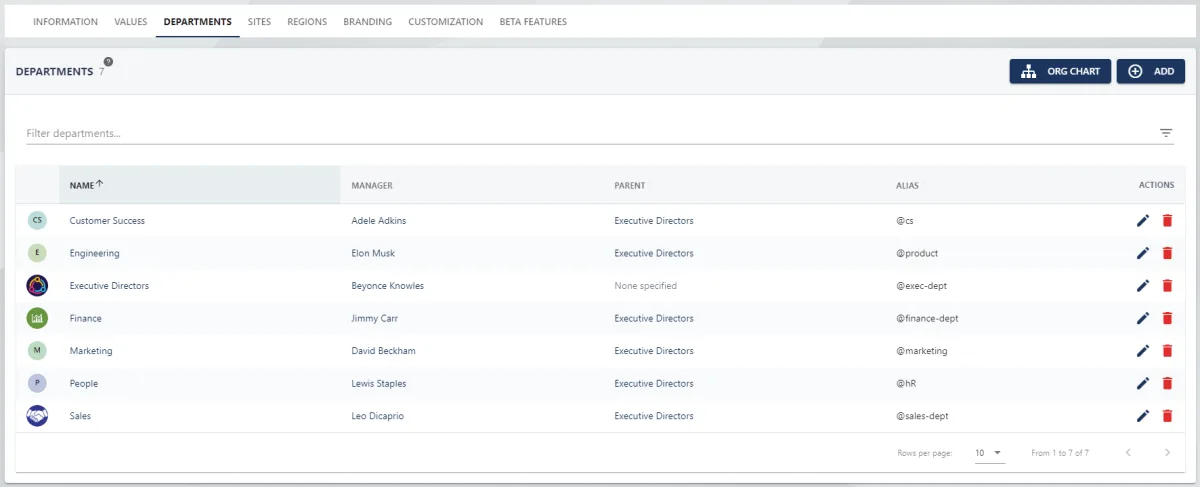Edit the Executive Directors department
This screenshot has height=487, width=1200.
[1143, 286]
